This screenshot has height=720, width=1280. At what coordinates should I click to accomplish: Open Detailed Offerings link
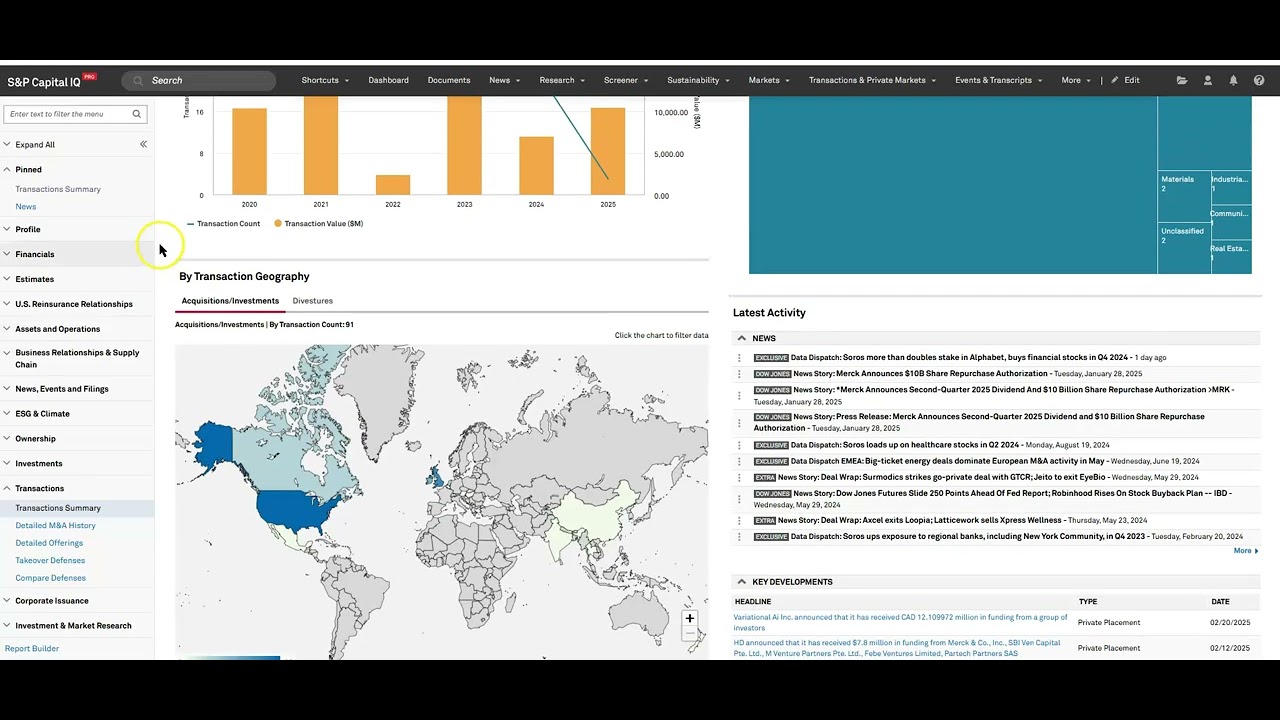pyautogui.click(x=49, y=543)
